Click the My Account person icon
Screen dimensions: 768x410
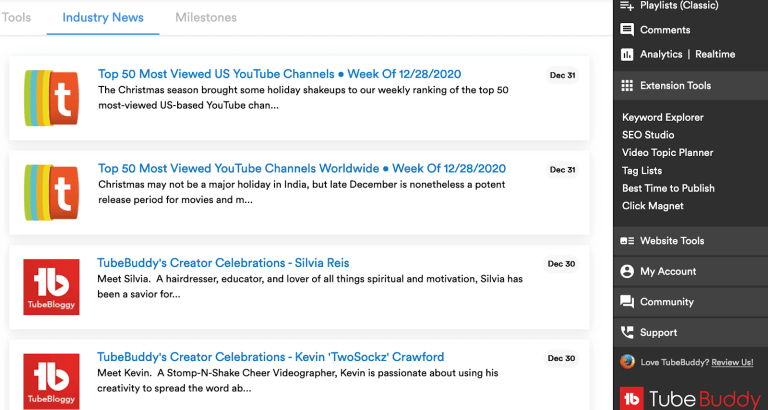tap(627, 271)
